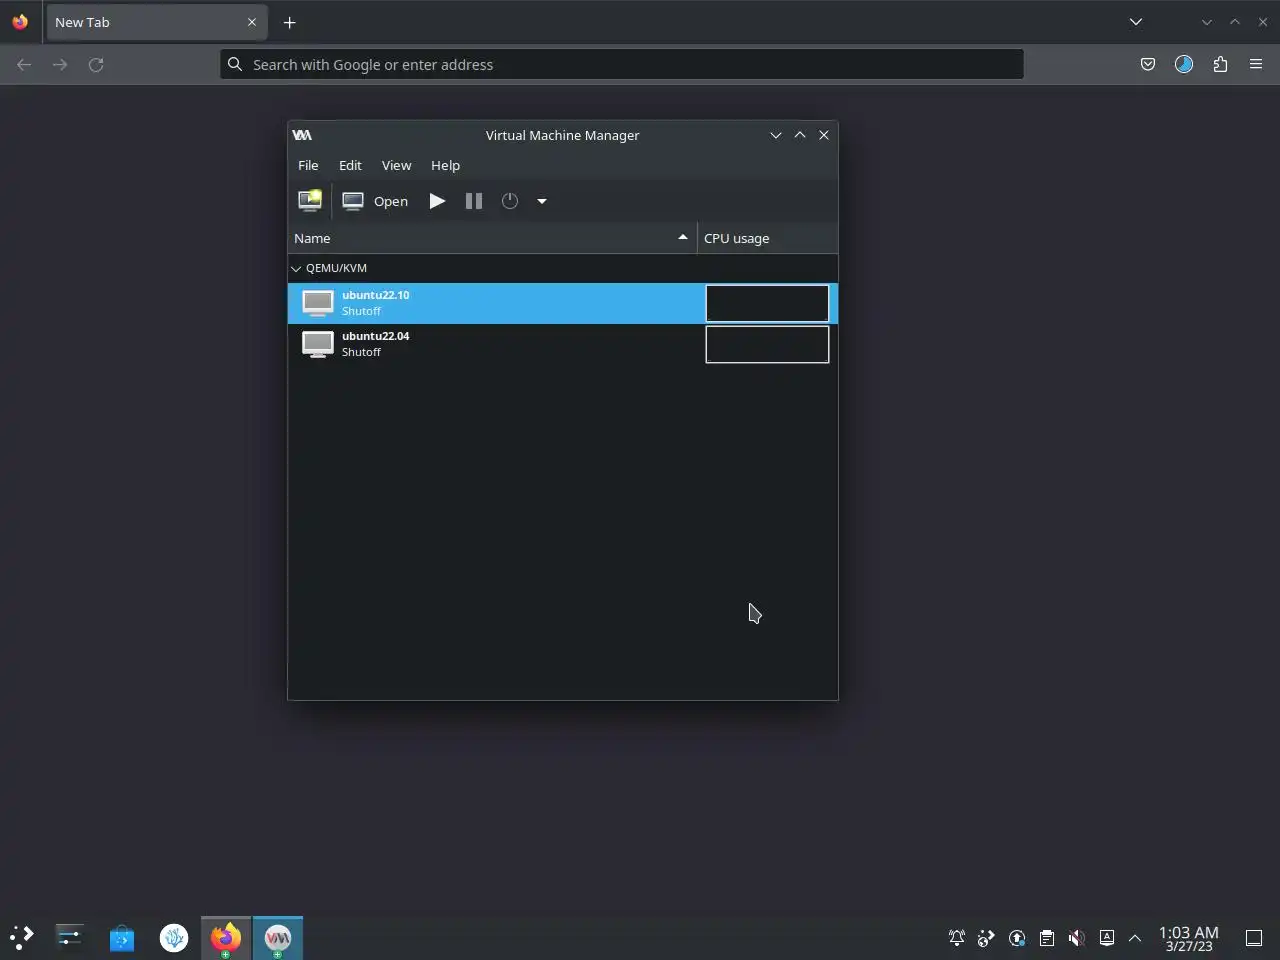Open a new Firefox tab
Screen dimensions: 1280x960
click(x=289, y=22)
